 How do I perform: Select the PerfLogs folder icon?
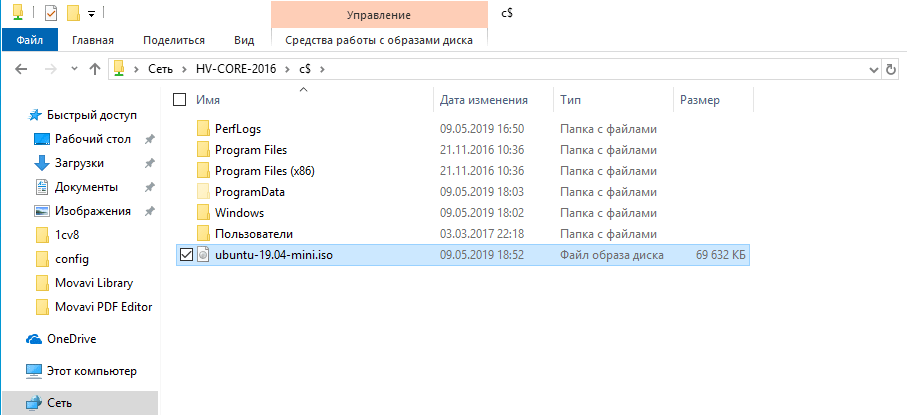point(202,128)
